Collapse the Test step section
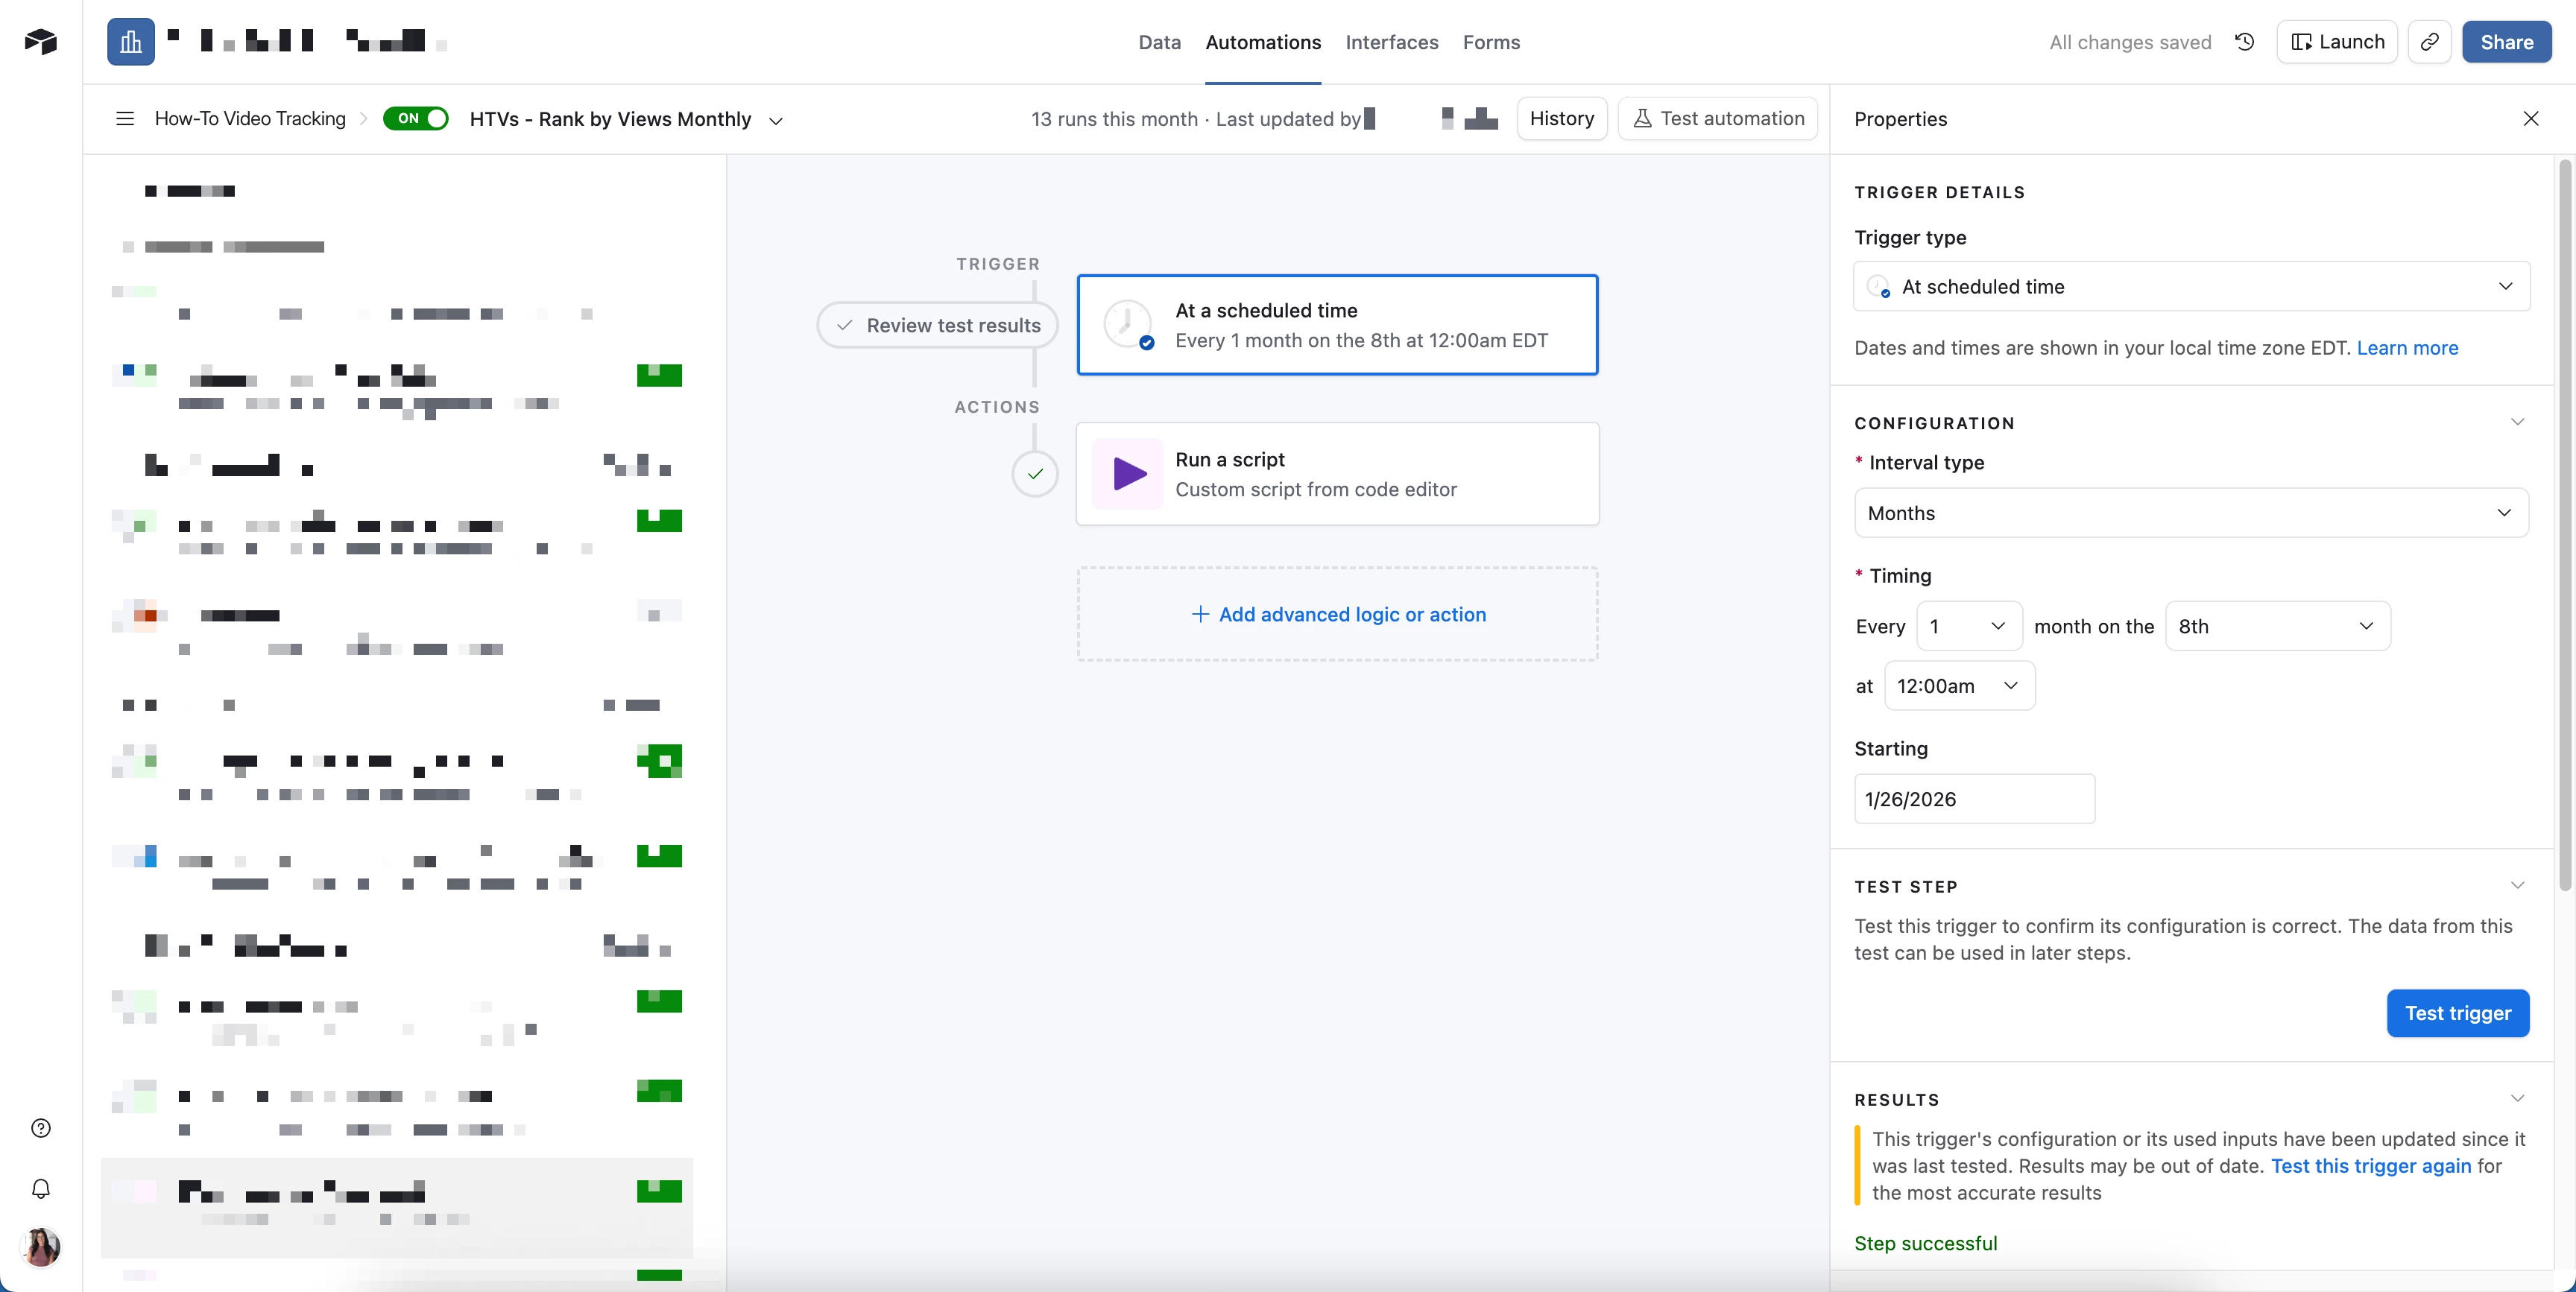2576x1292 pixels. pyautogui.click(x=2517, y=886)
